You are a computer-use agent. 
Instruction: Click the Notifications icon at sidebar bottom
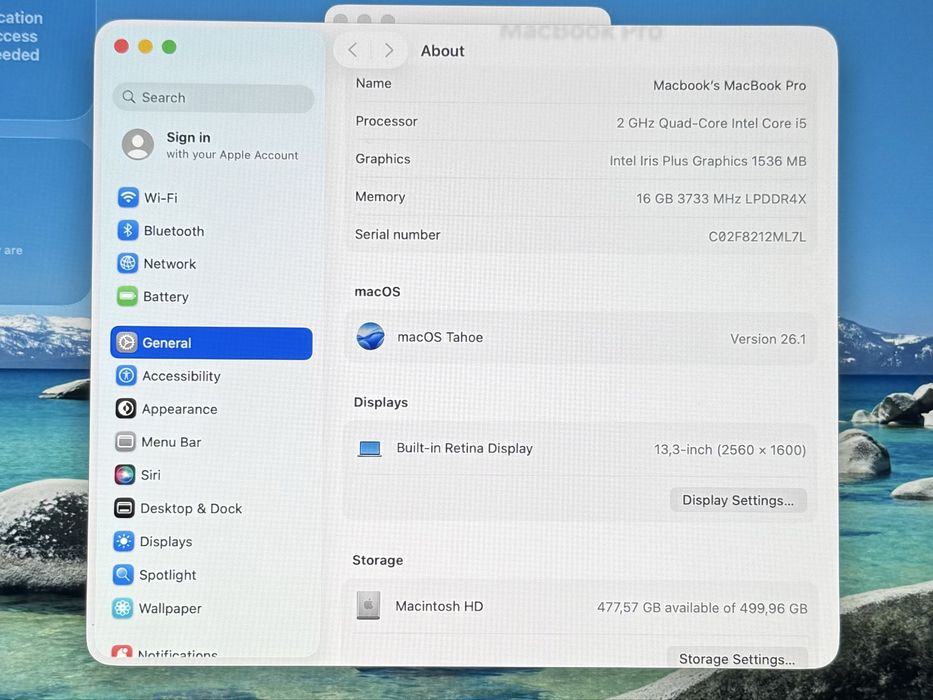tap(121, 651)
